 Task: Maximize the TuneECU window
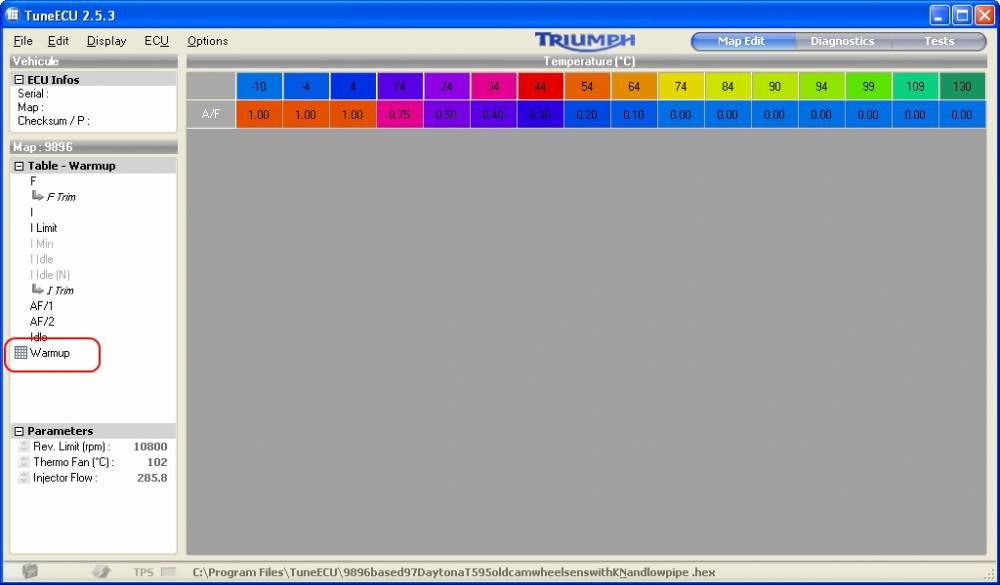962,15
